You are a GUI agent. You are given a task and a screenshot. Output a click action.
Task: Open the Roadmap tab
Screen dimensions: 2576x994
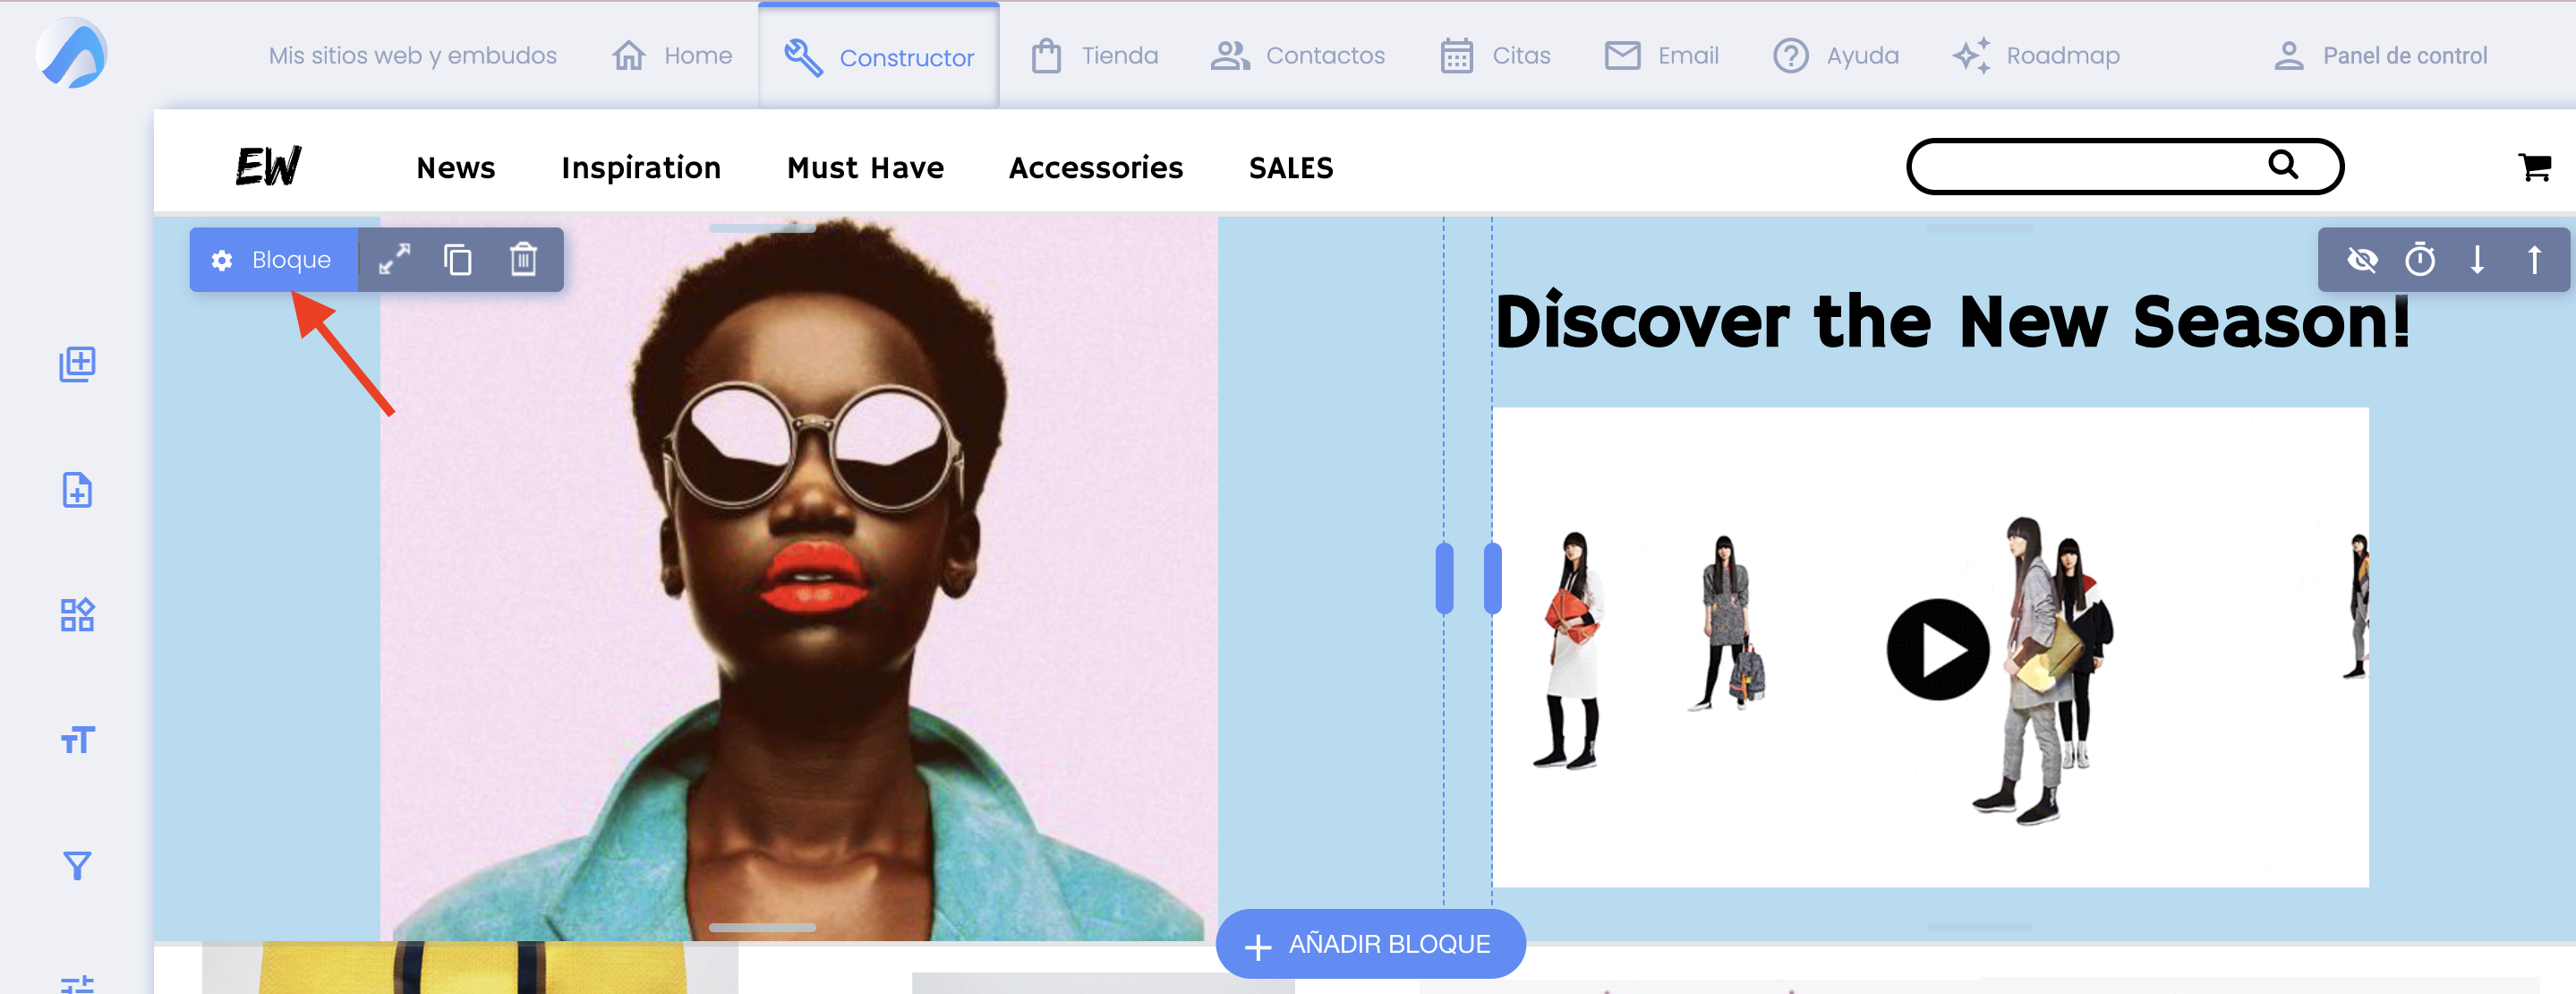pyautogui.click(x=2036, y=56)
